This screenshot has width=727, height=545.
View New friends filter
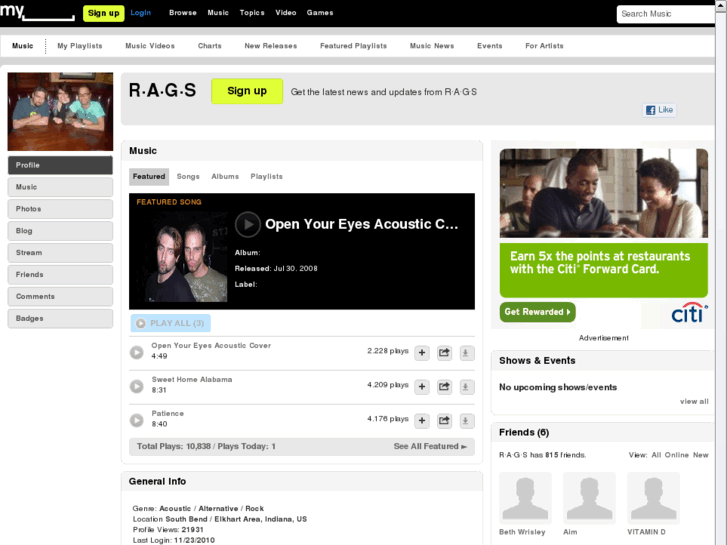[x=701, y=455]
